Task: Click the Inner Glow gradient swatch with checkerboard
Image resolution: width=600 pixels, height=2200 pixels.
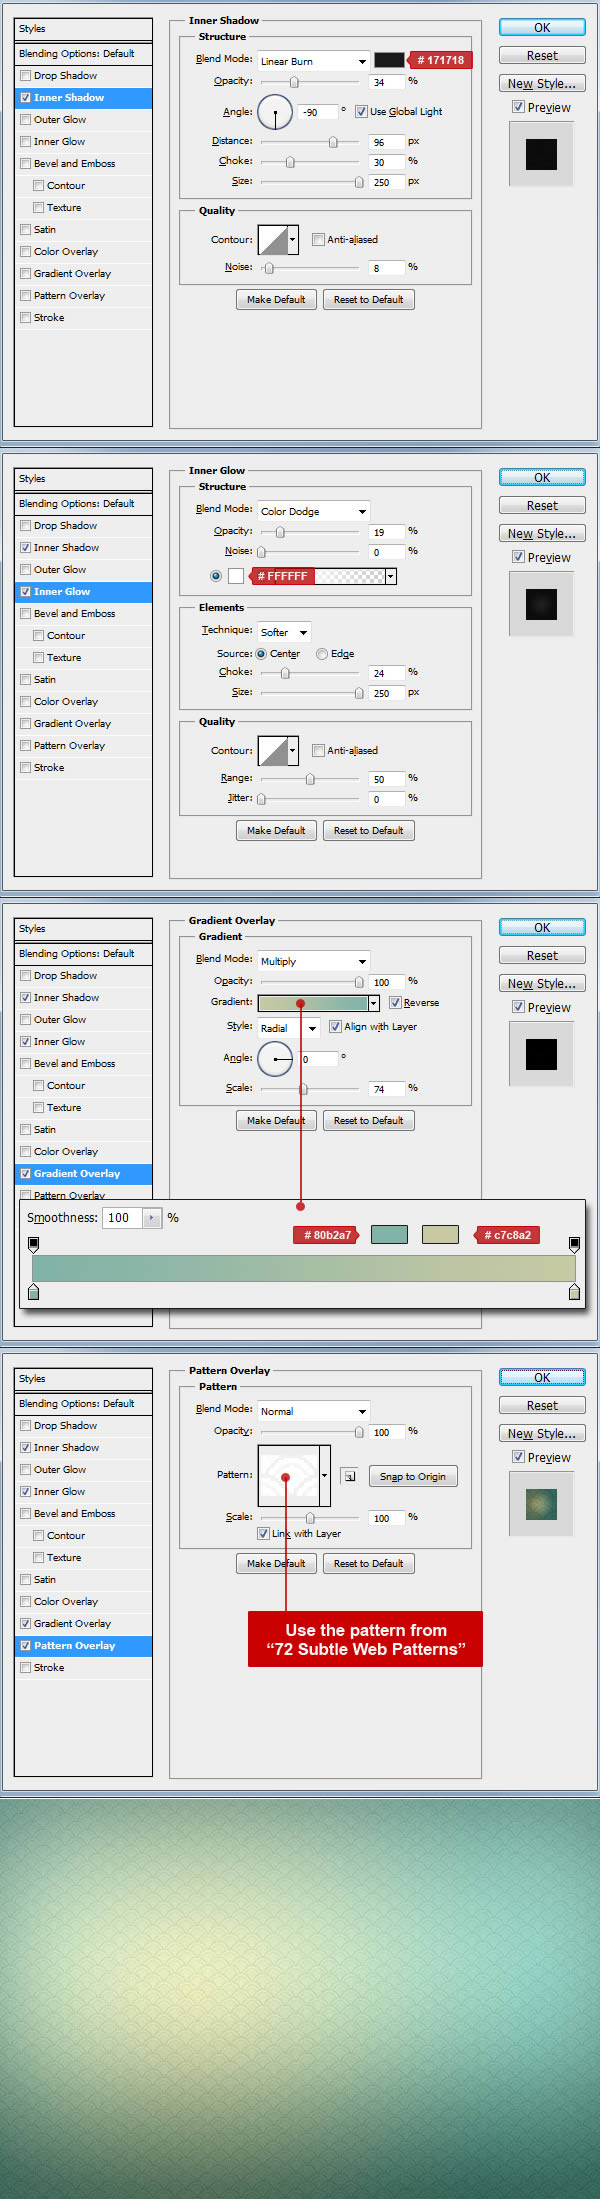Action: [x=350, y=576]
